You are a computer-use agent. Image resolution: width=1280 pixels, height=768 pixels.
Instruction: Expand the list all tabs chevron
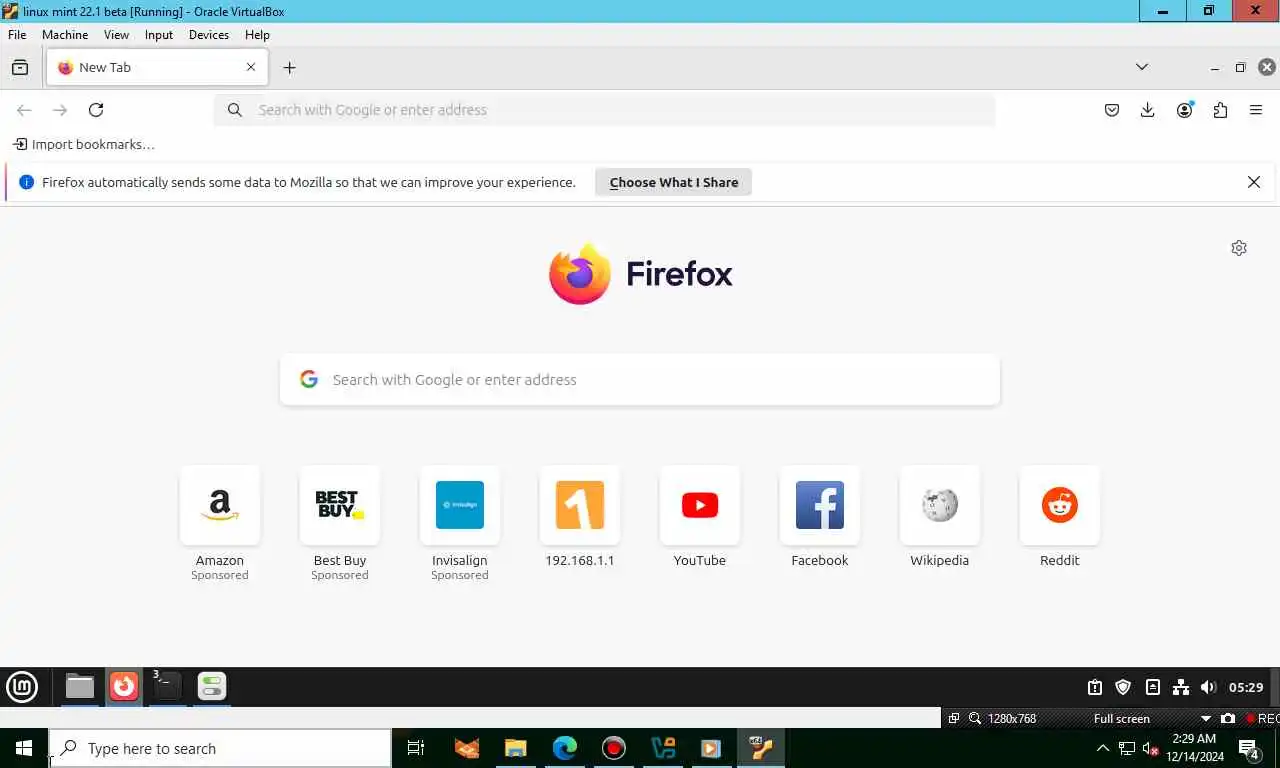pyautogui.click(x=1142, y=67)
